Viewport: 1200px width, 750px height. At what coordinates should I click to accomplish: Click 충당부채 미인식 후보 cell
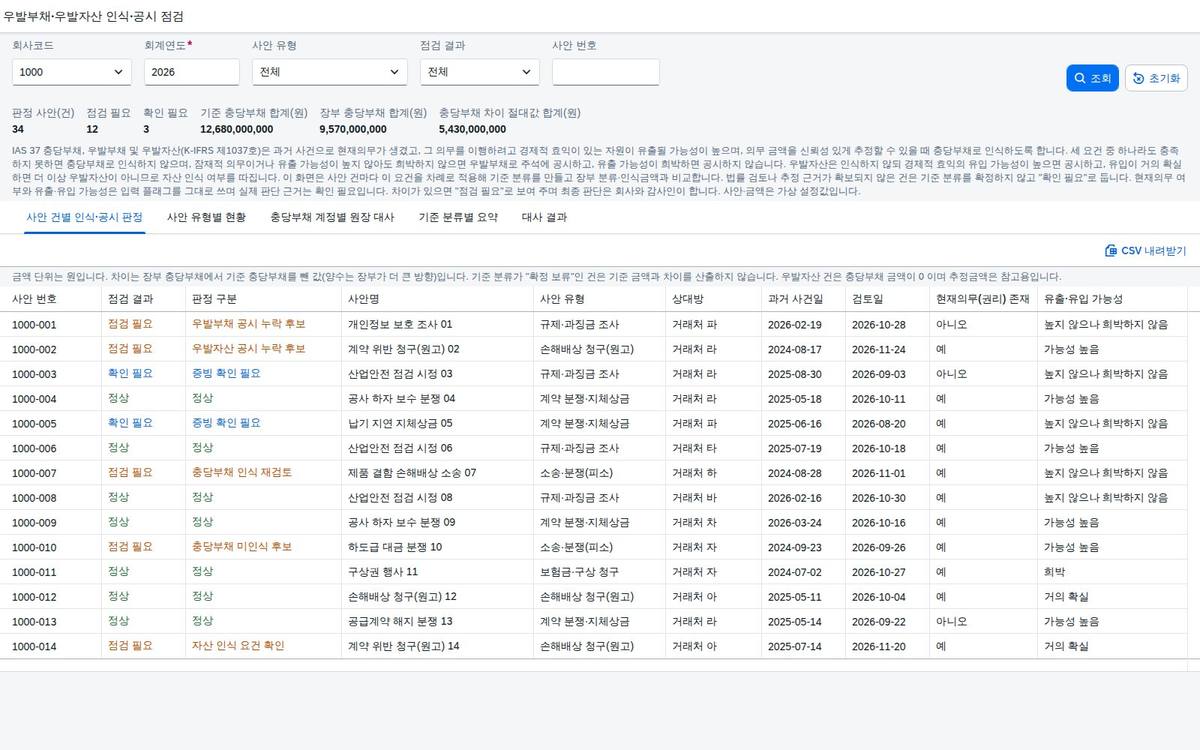(241, 547)
